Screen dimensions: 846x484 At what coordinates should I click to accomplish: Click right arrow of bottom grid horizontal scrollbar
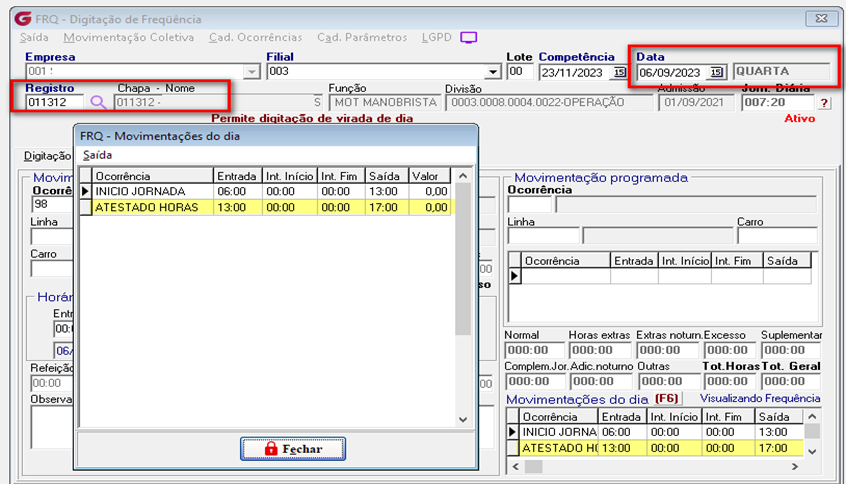point(795,466)
